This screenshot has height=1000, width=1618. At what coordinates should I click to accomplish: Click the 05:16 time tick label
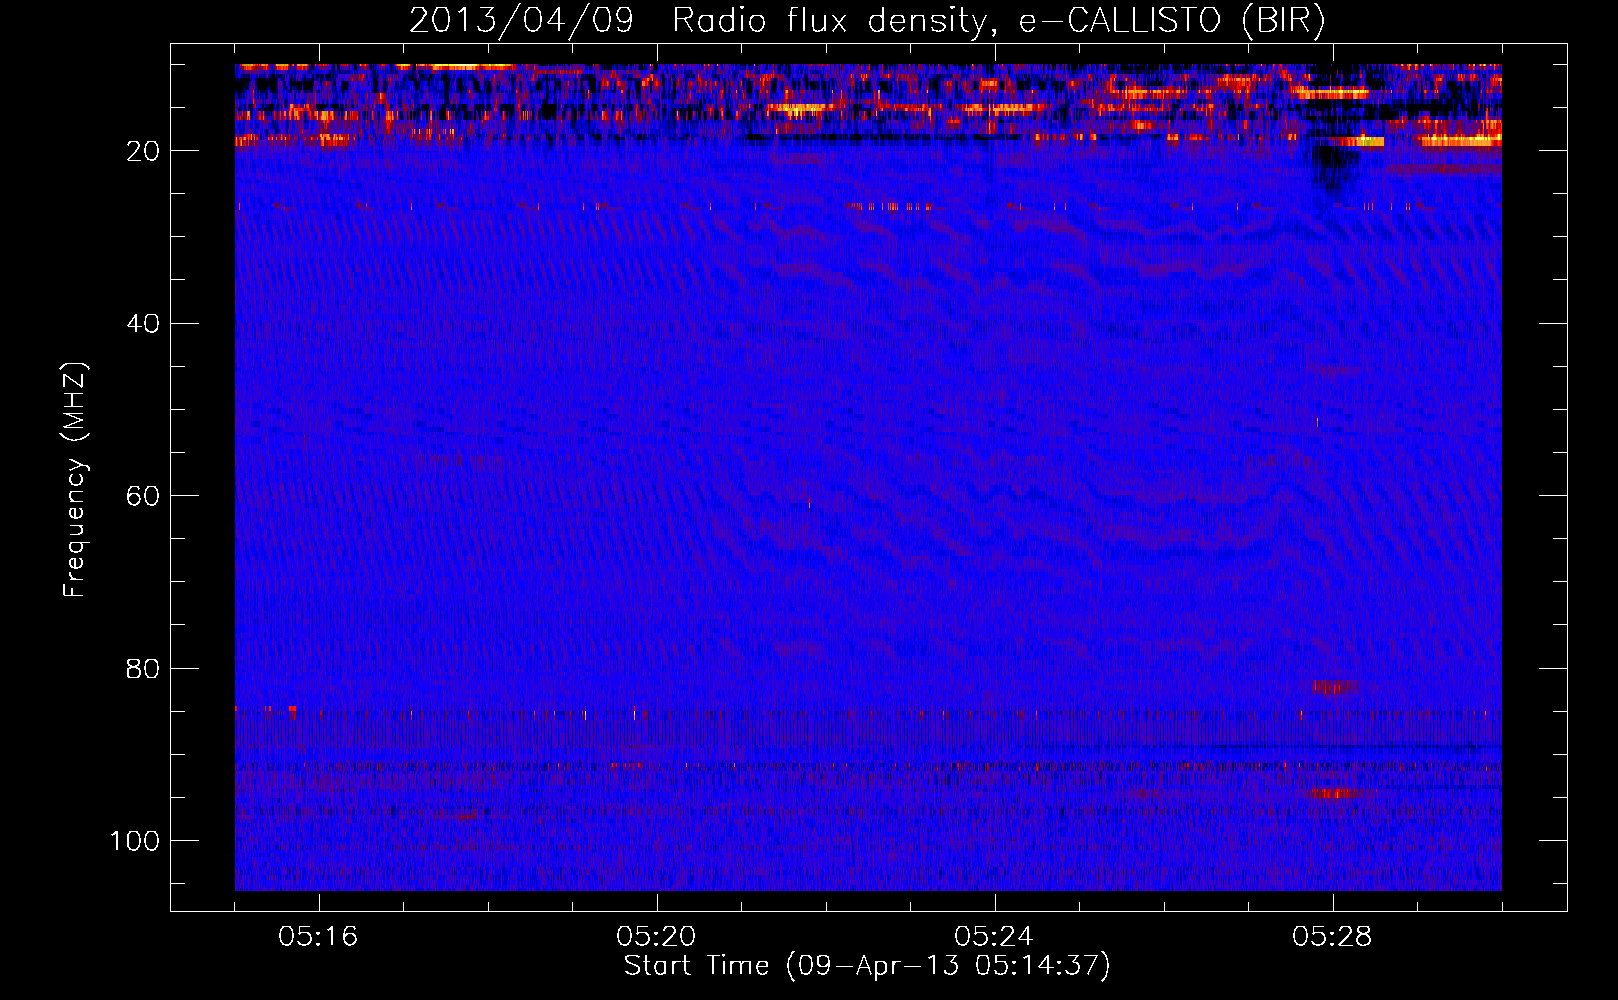point(318,937)
